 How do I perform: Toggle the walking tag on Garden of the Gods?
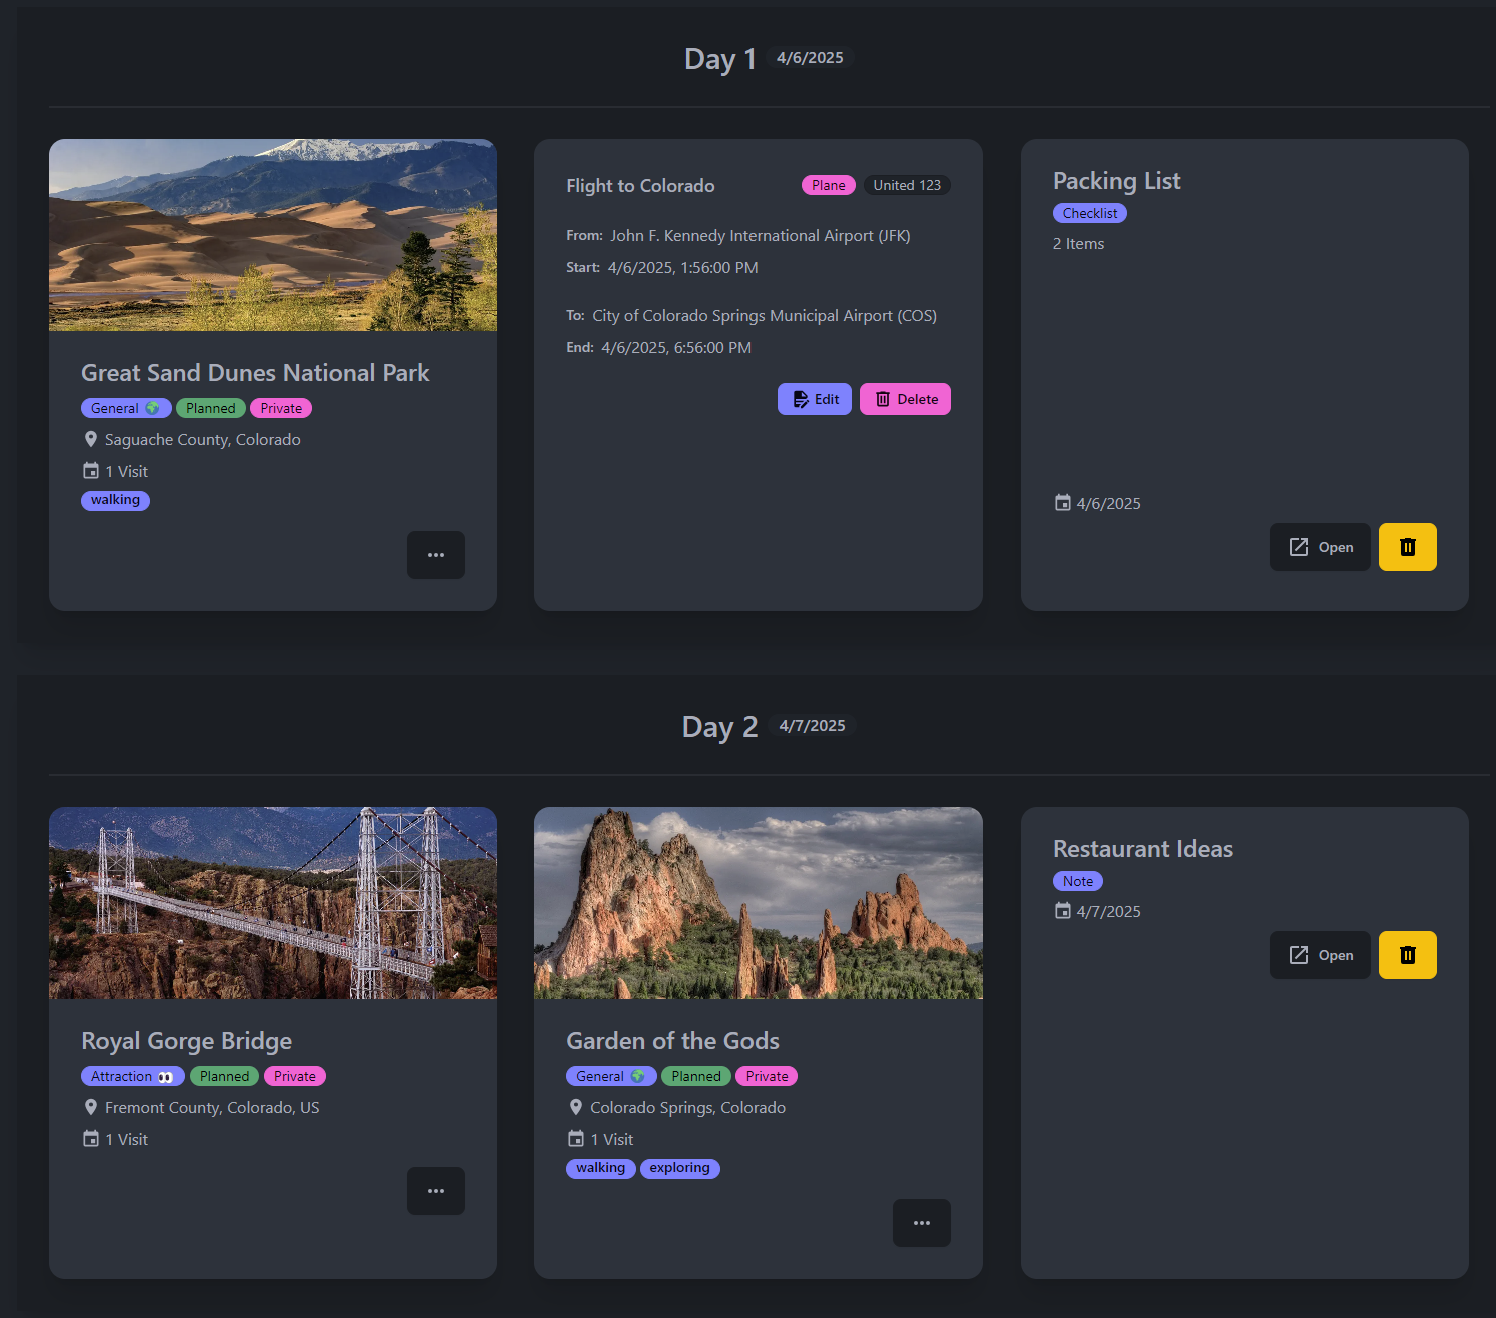(x=600, y=1168)
